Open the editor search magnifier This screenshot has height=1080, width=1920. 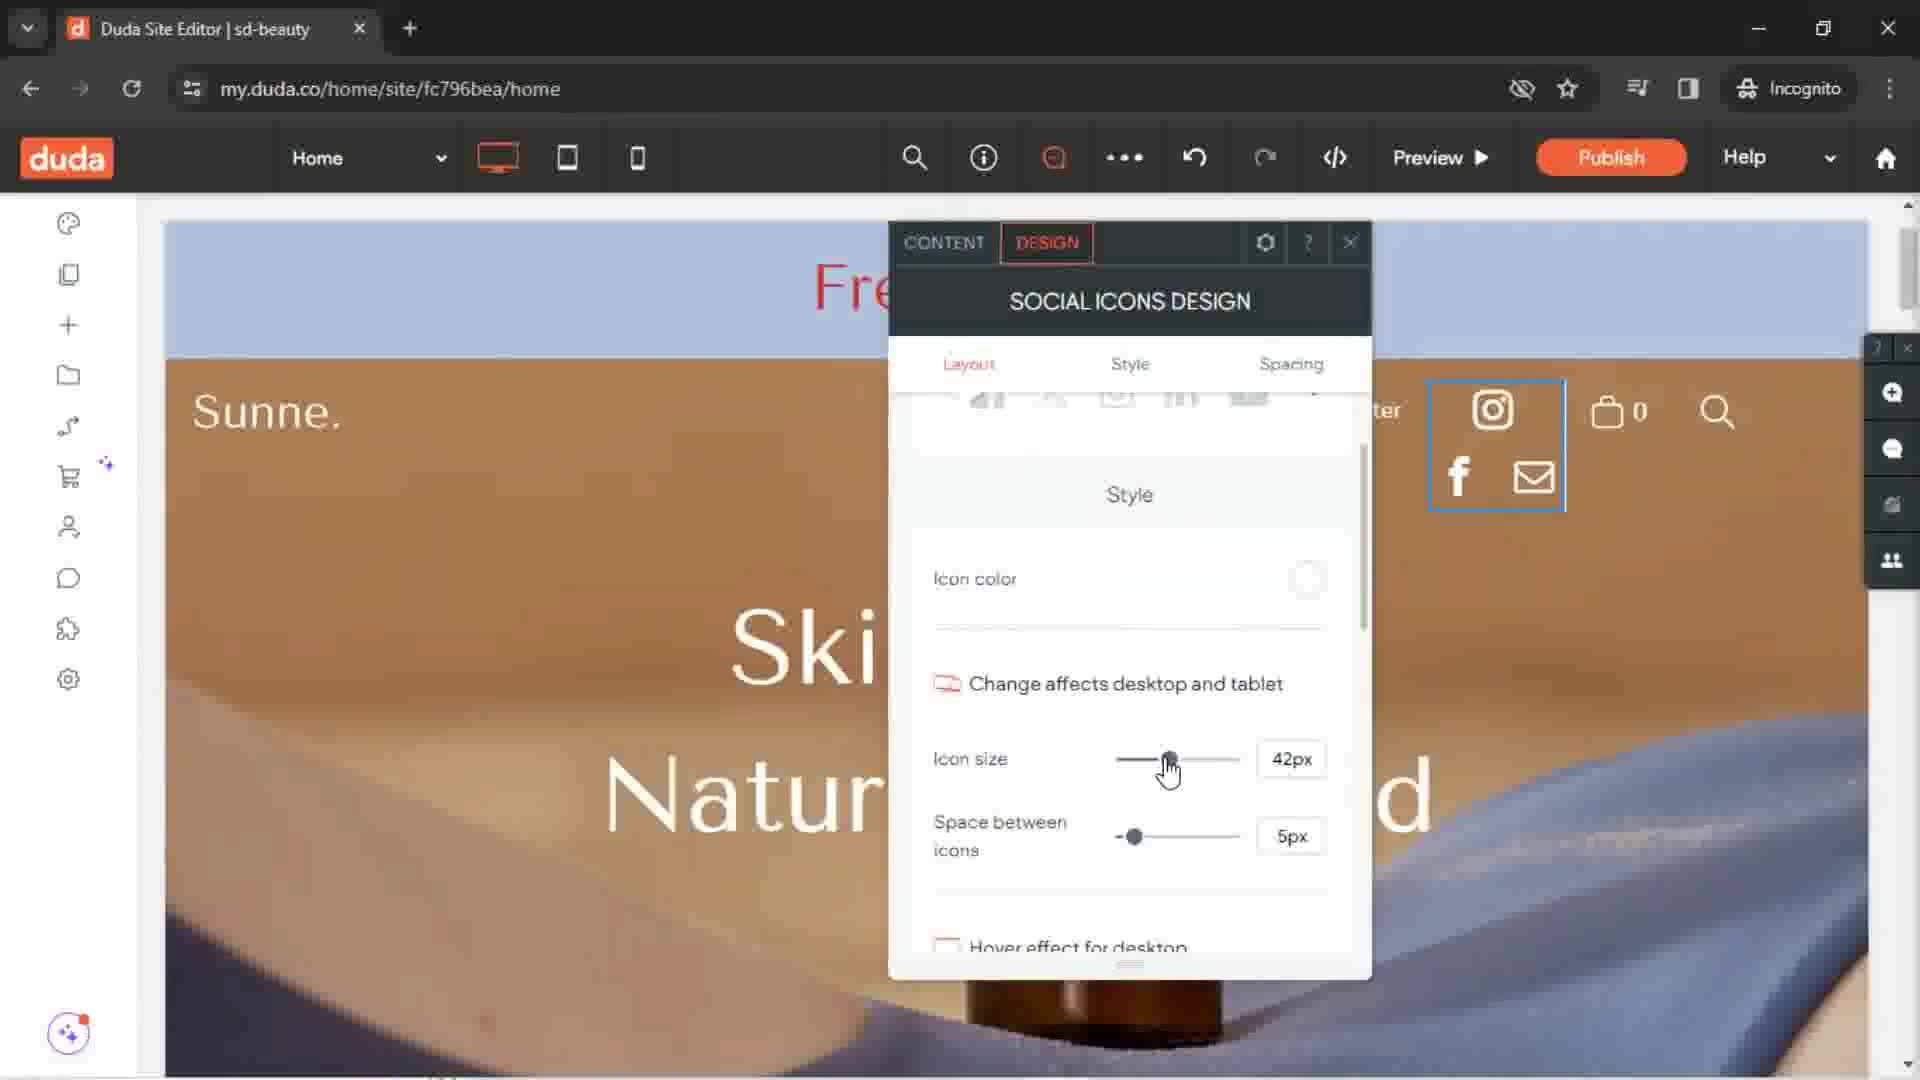pyautogui.click(x=914, y=158)
